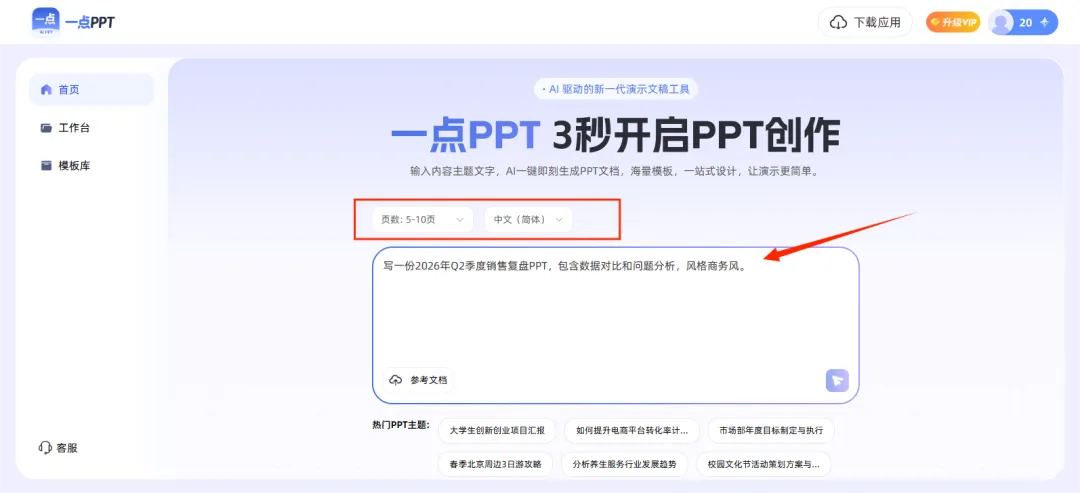Image resolution: width=1080 pixels, height=493 pixels.
Task: Choose topic 市场部年度目标制定与执行
Action: pos(771,430)
